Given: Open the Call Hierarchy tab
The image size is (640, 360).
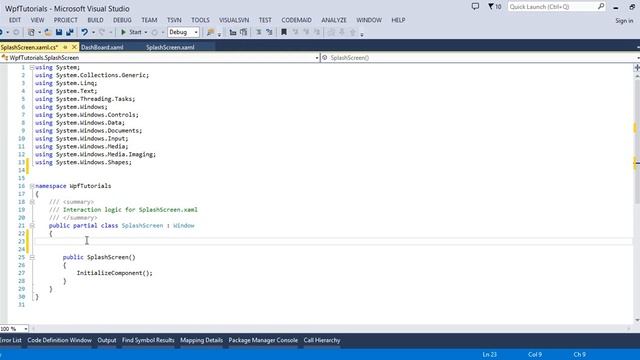Looking at the screenshot, I should [x=322, y=340].
